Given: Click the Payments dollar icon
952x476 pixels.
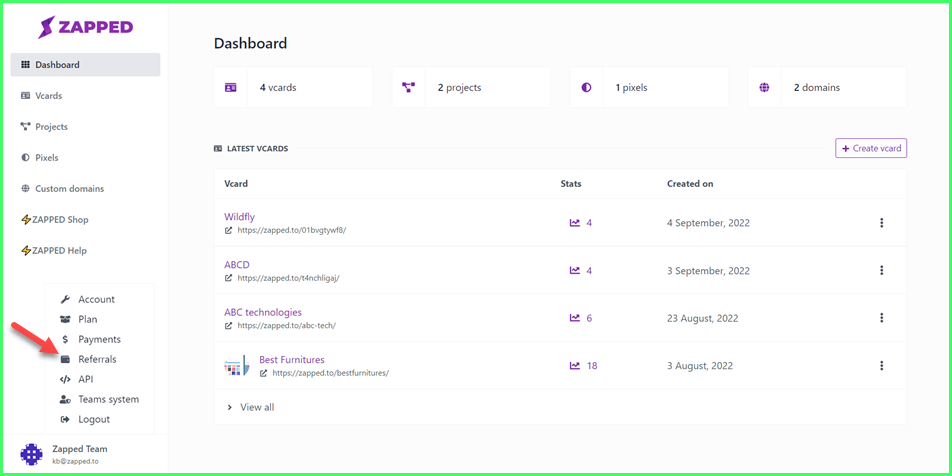Looking at the screenshot, I should coord(66,339).
